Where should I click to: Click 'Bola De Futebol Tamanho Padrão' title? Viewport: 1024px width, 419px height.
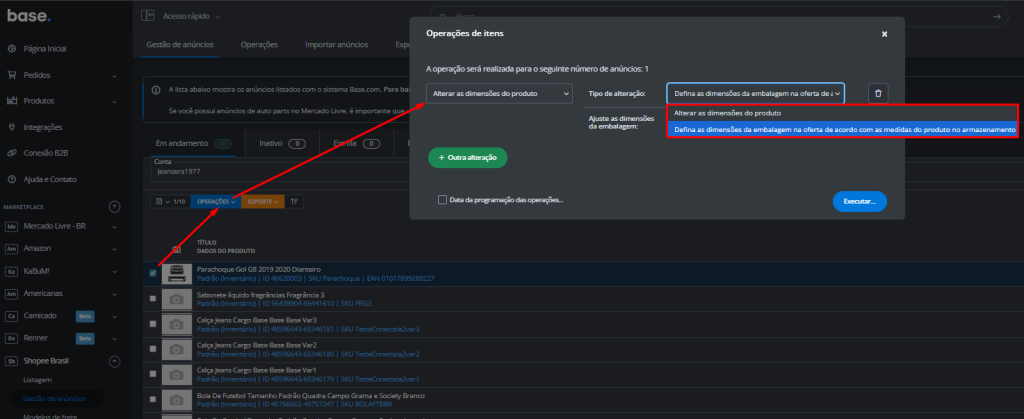(x=311, y=396)
